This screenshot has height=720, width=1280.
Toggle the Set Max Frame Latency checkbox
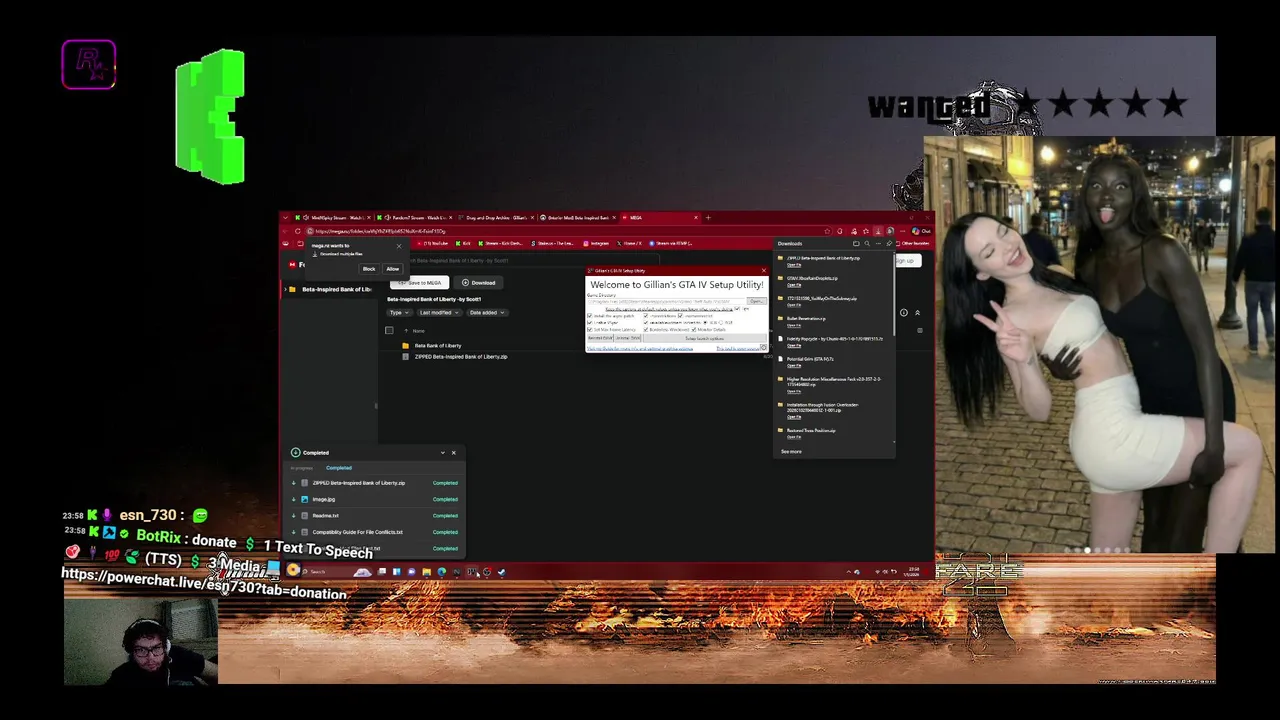(590, 329)
